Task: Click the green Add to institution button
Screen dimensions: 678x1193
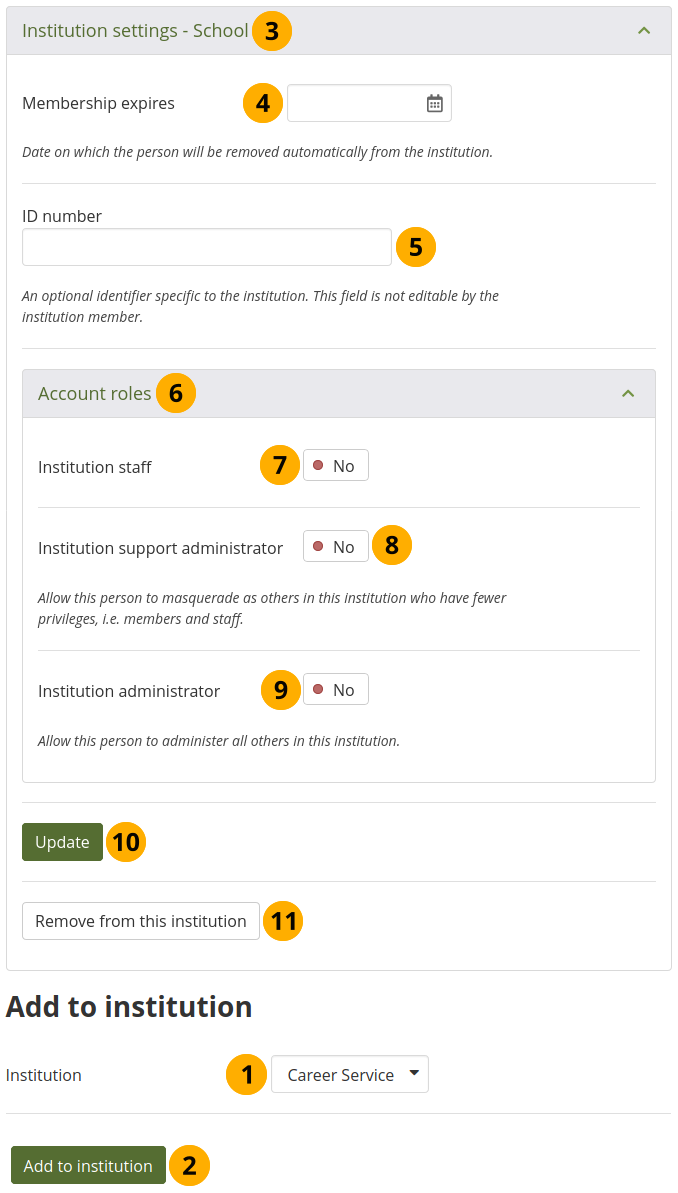Action: pos(88,1166)
